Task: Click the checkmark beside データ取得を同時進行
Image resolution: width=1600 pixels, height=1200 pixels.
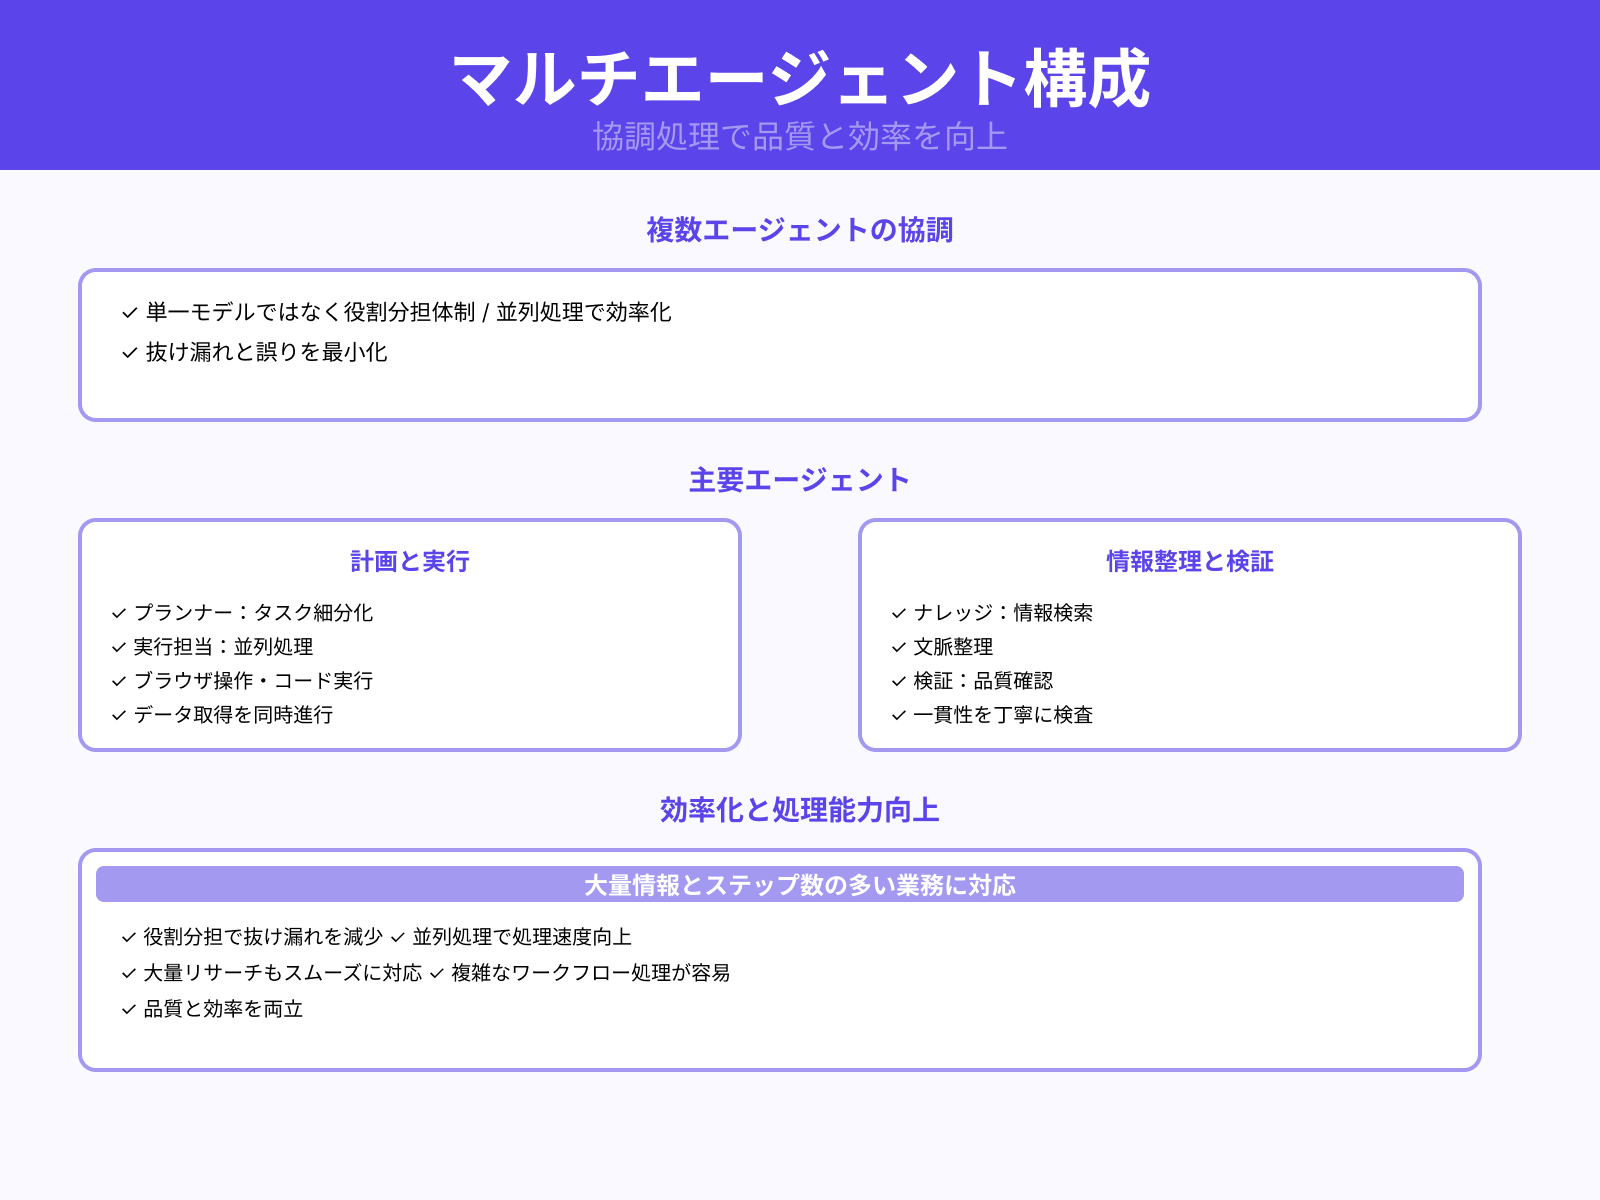Action: (x=117, y=715)
